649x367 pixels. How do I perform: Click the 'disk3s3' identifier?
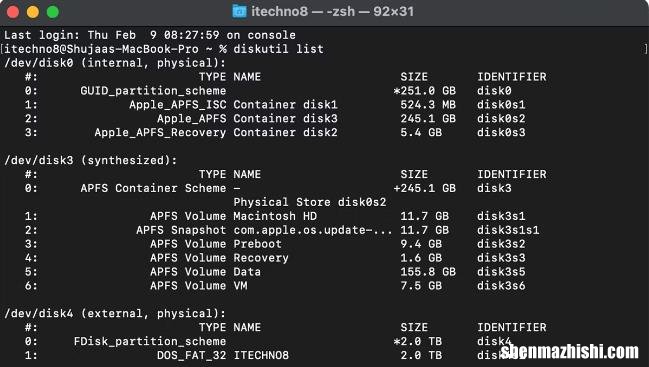tap(501, 258)
